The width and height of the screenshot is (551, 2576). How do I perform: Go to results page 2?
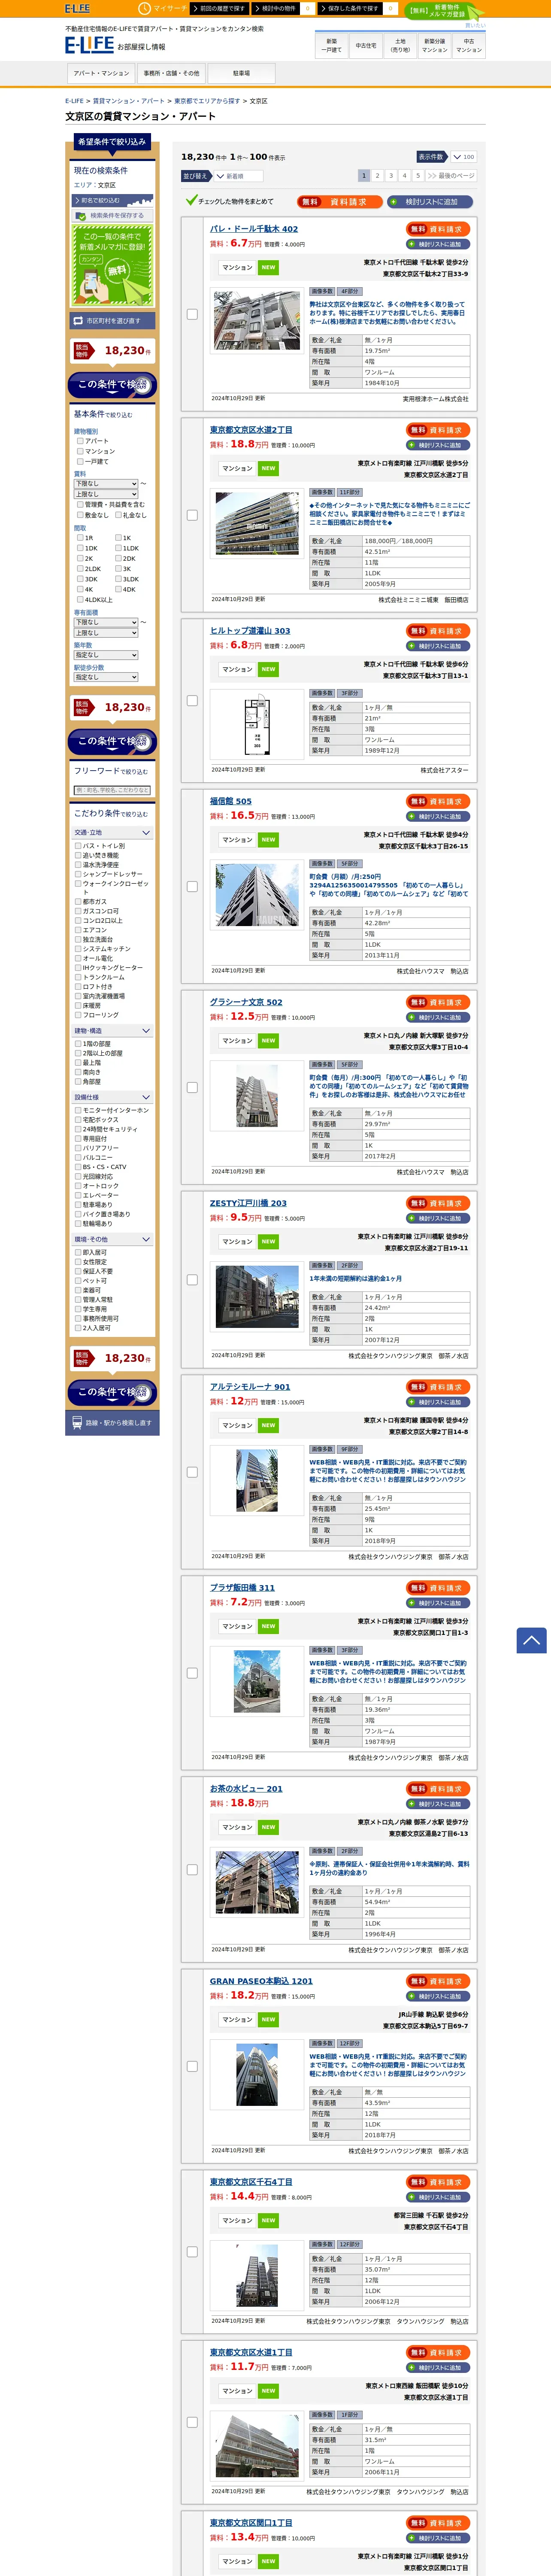(378, 176)
